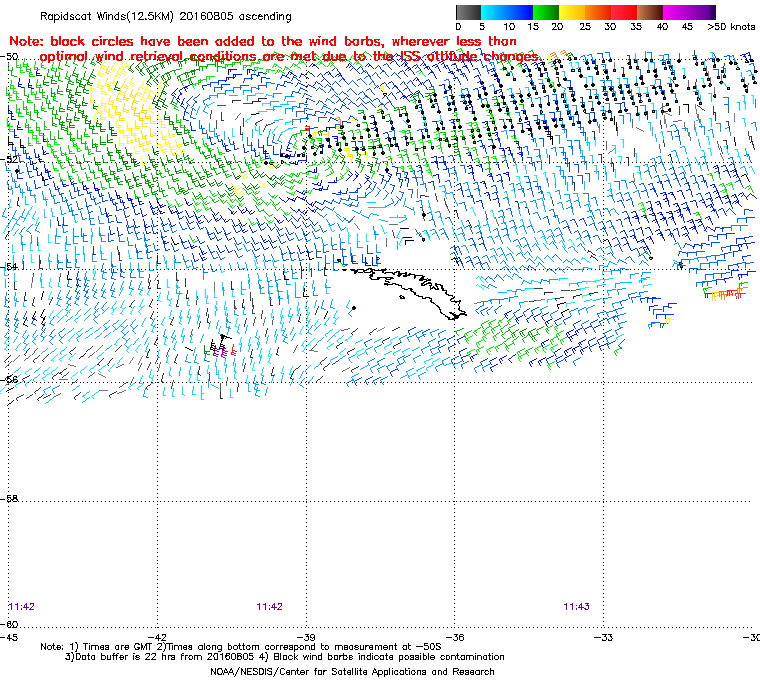Click the "-60" latitude axis label

tap(10, 624)
